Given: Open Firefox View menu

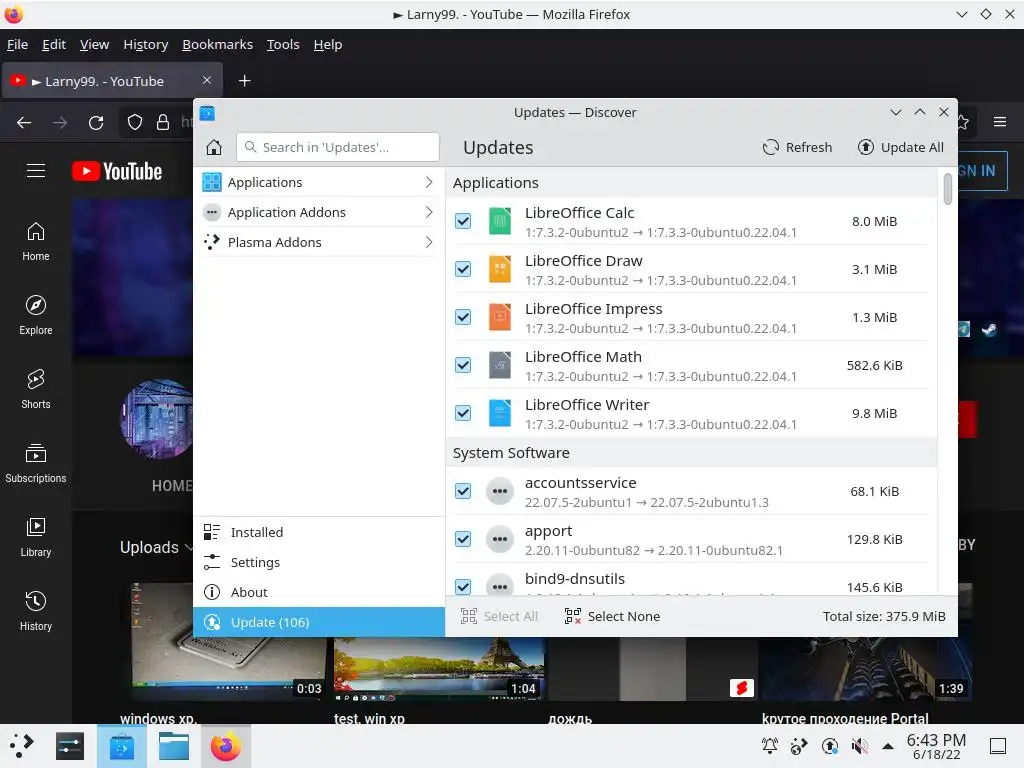Looking at the screenshot, I should click(94, 44).
